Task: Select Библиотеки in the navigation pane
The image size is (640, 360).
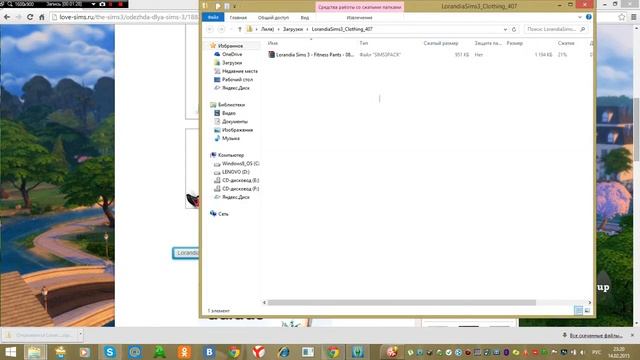Action: pos(231,105)
